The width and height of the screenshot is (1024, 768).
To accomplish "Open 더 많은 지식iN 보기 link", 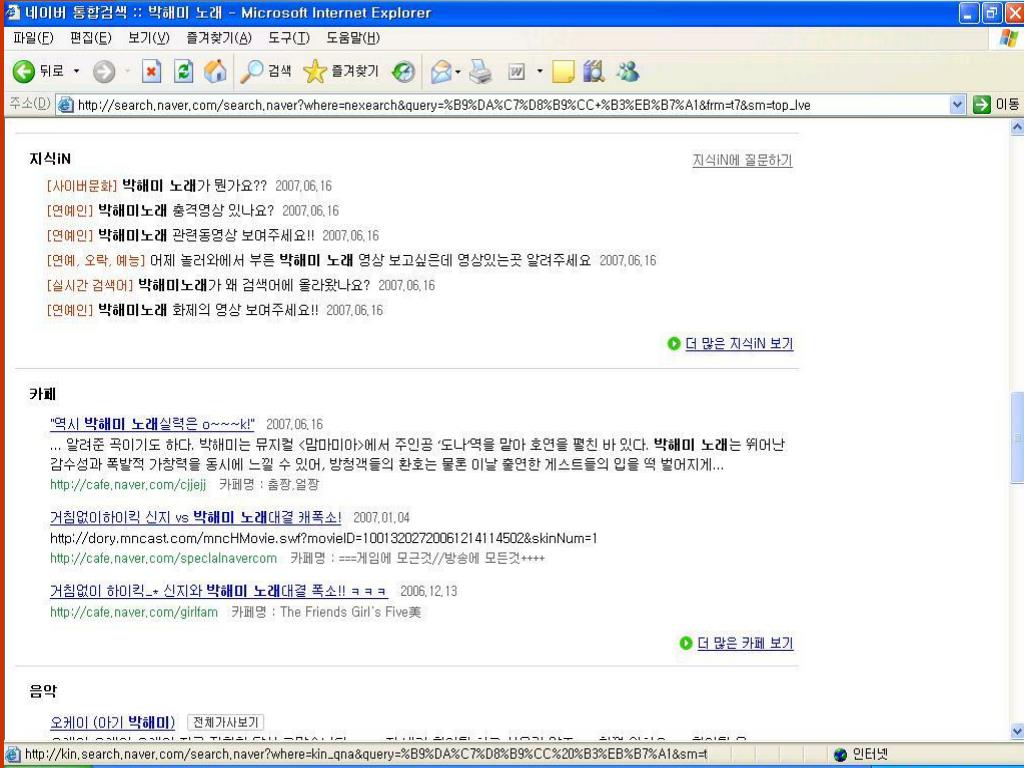I will tap(739, 344).
